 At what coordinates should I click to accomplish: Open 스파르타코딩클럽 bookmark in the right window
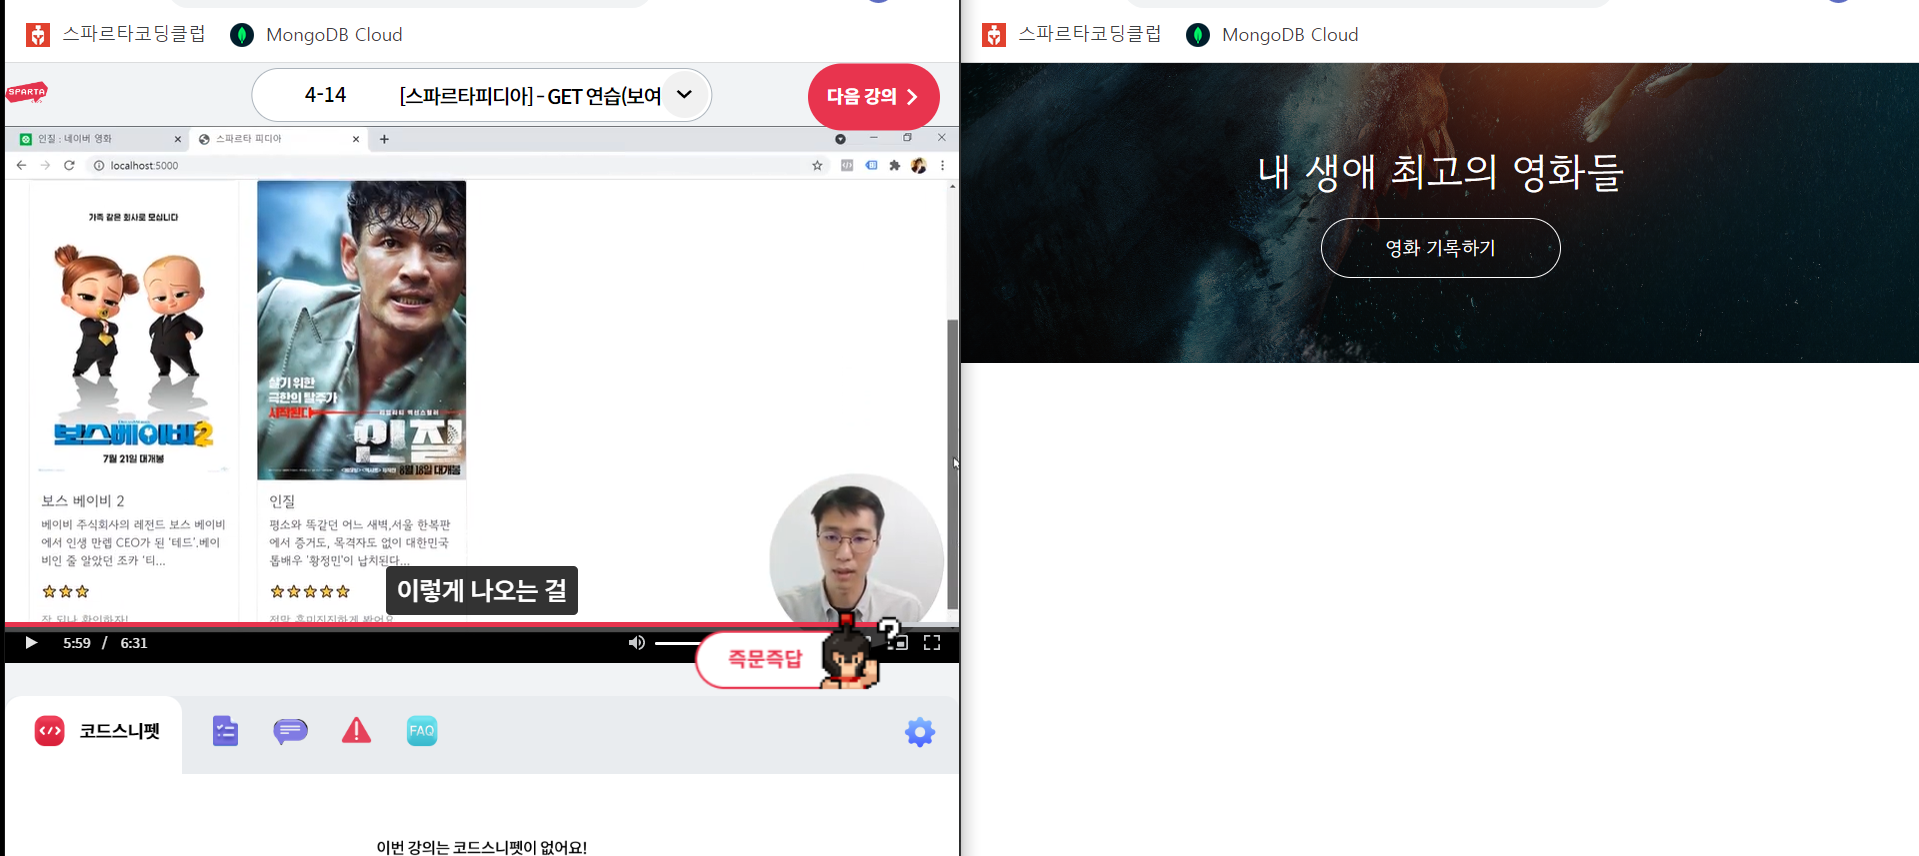1071,34
